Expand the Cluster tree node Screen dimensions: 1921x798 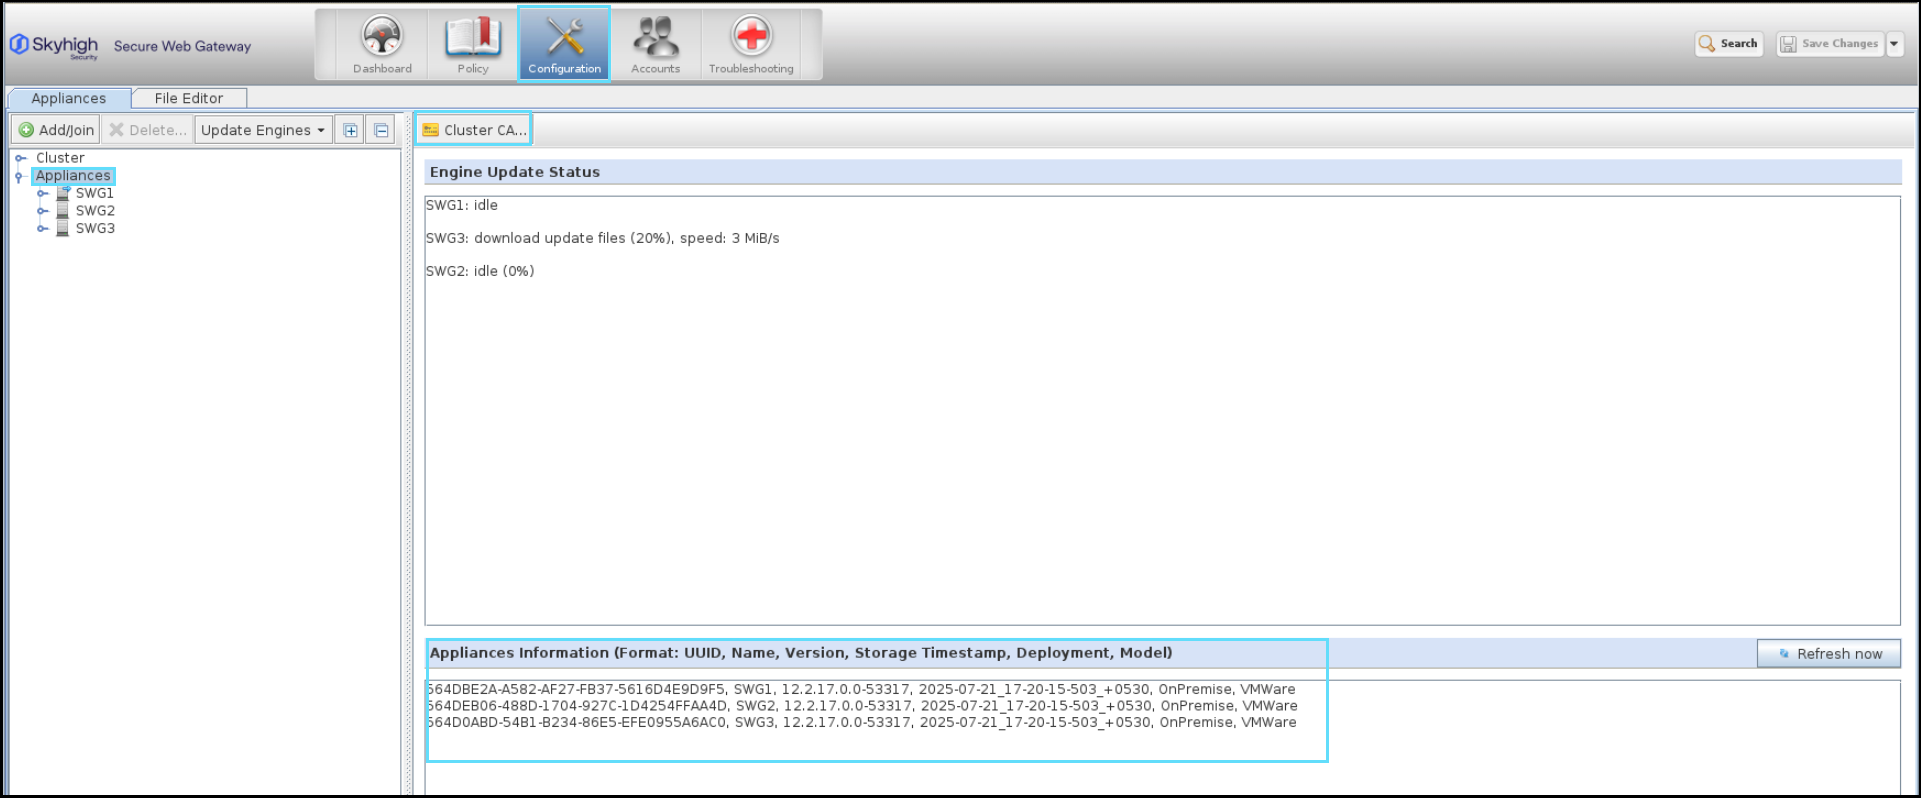[x=20, y=158]
